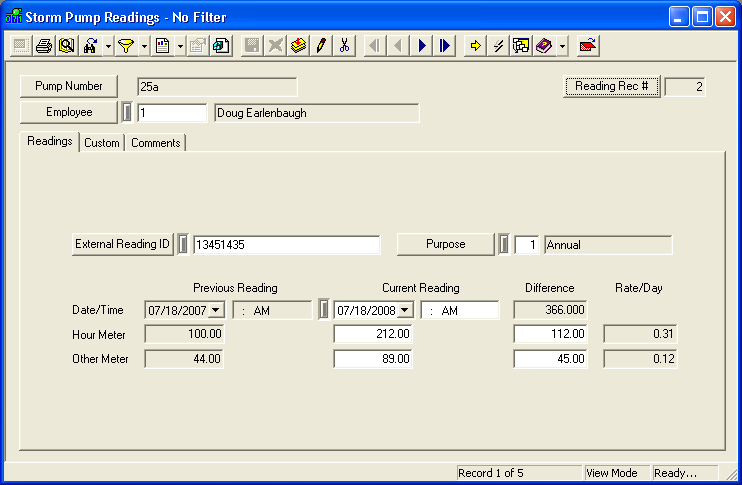Click the Employee number input field
742x485 pixels.
pos(172,113)
